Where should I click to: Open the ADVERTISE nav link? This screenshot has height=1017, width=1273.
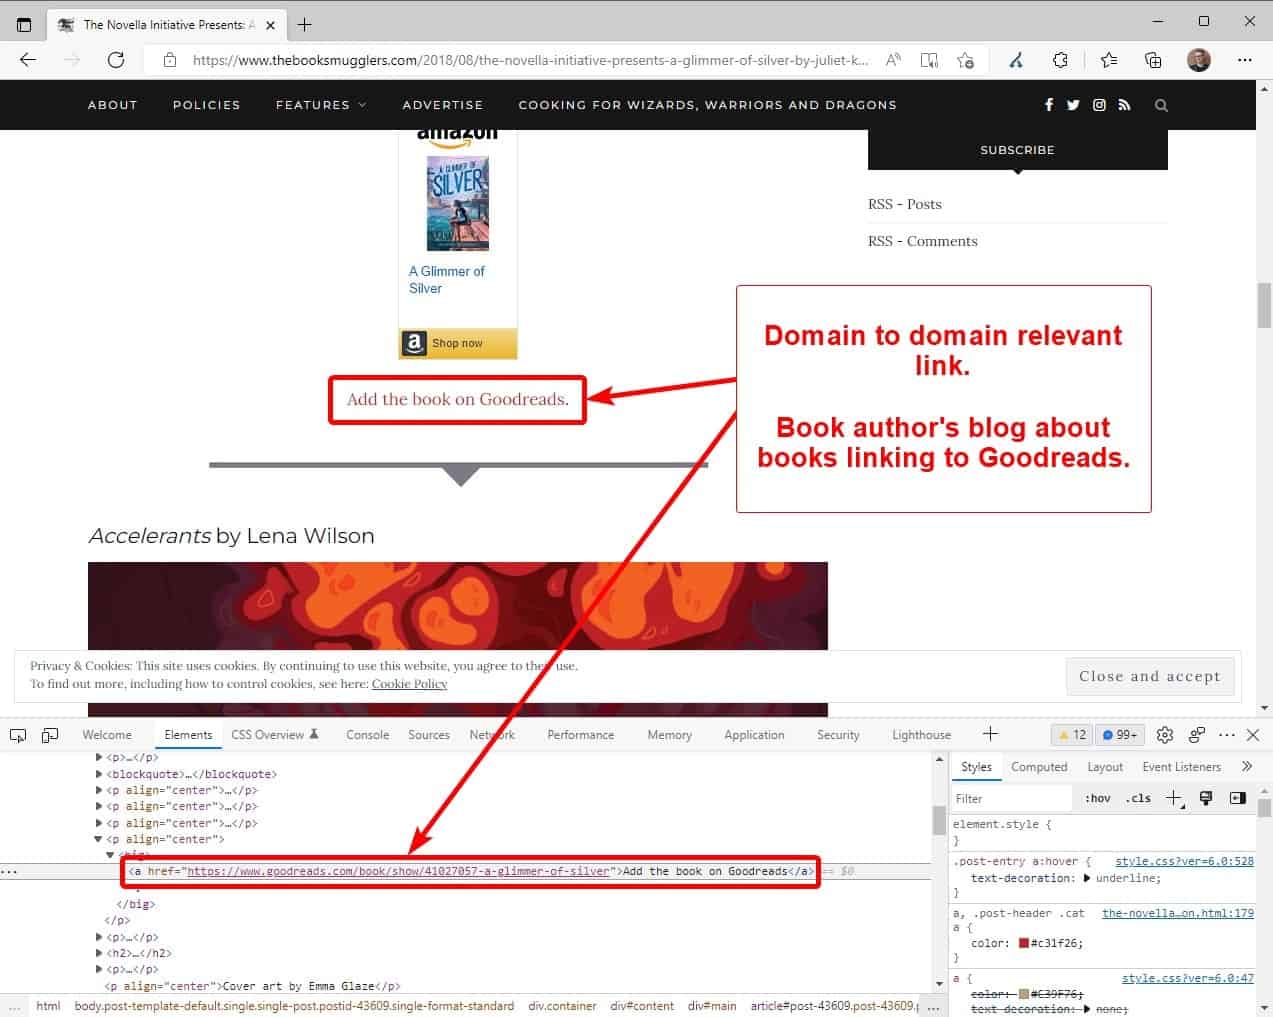point(443,105)
